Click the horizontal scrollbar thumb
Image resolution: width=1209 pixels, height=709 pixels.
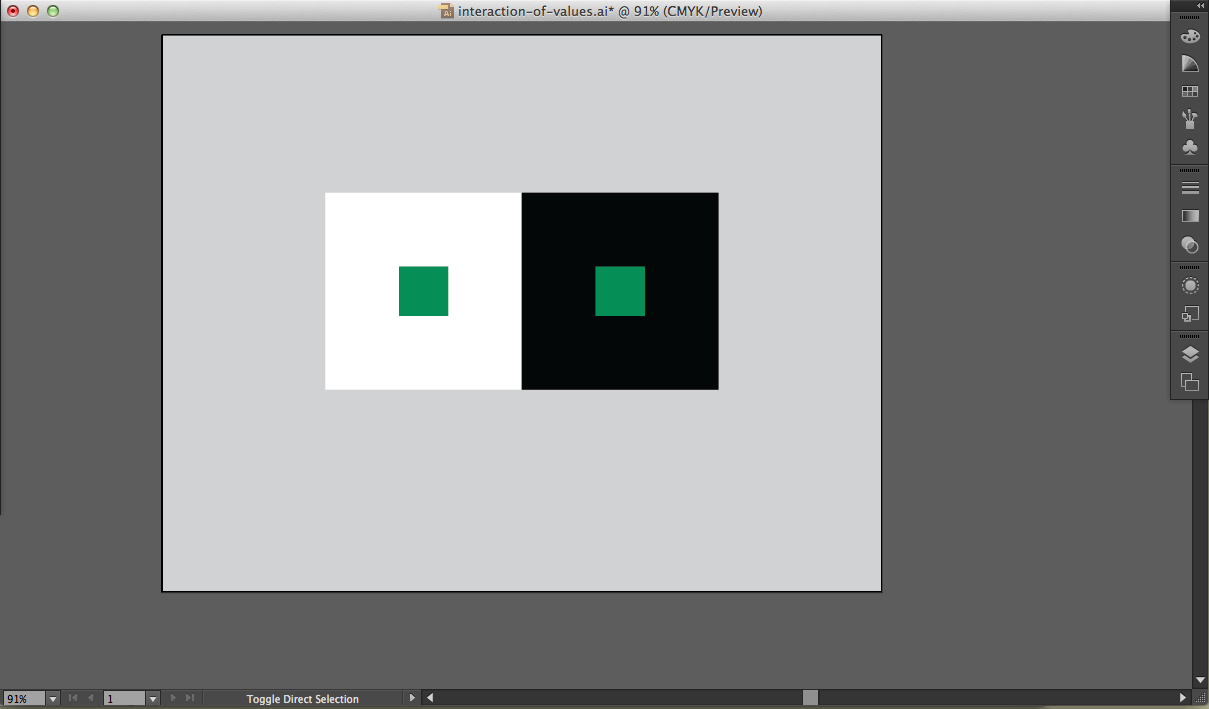(x=810, y=698)
